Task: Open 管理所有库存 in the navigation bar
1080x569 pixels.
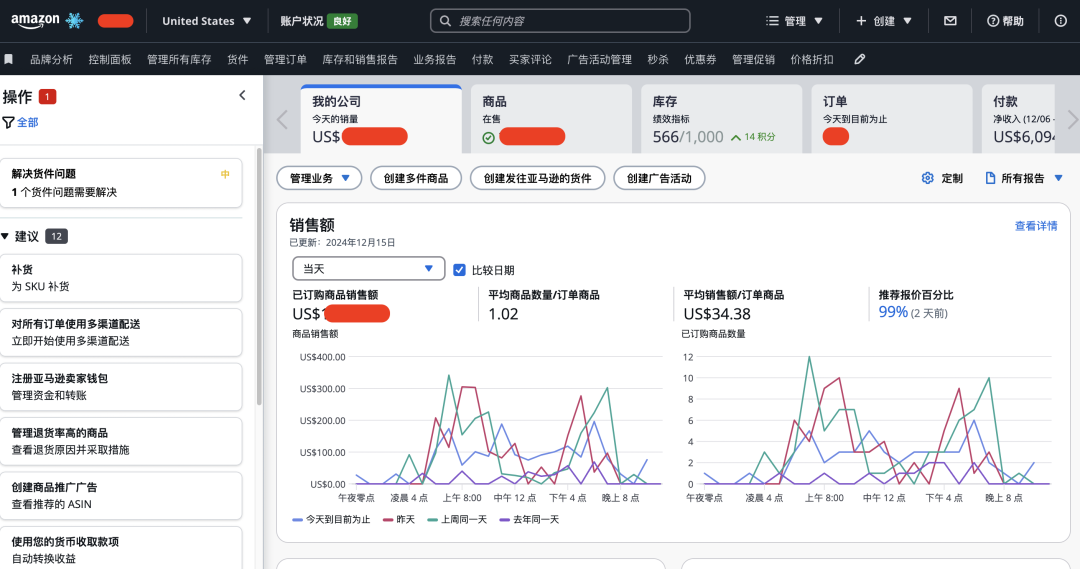Action: tap(179, 60)
